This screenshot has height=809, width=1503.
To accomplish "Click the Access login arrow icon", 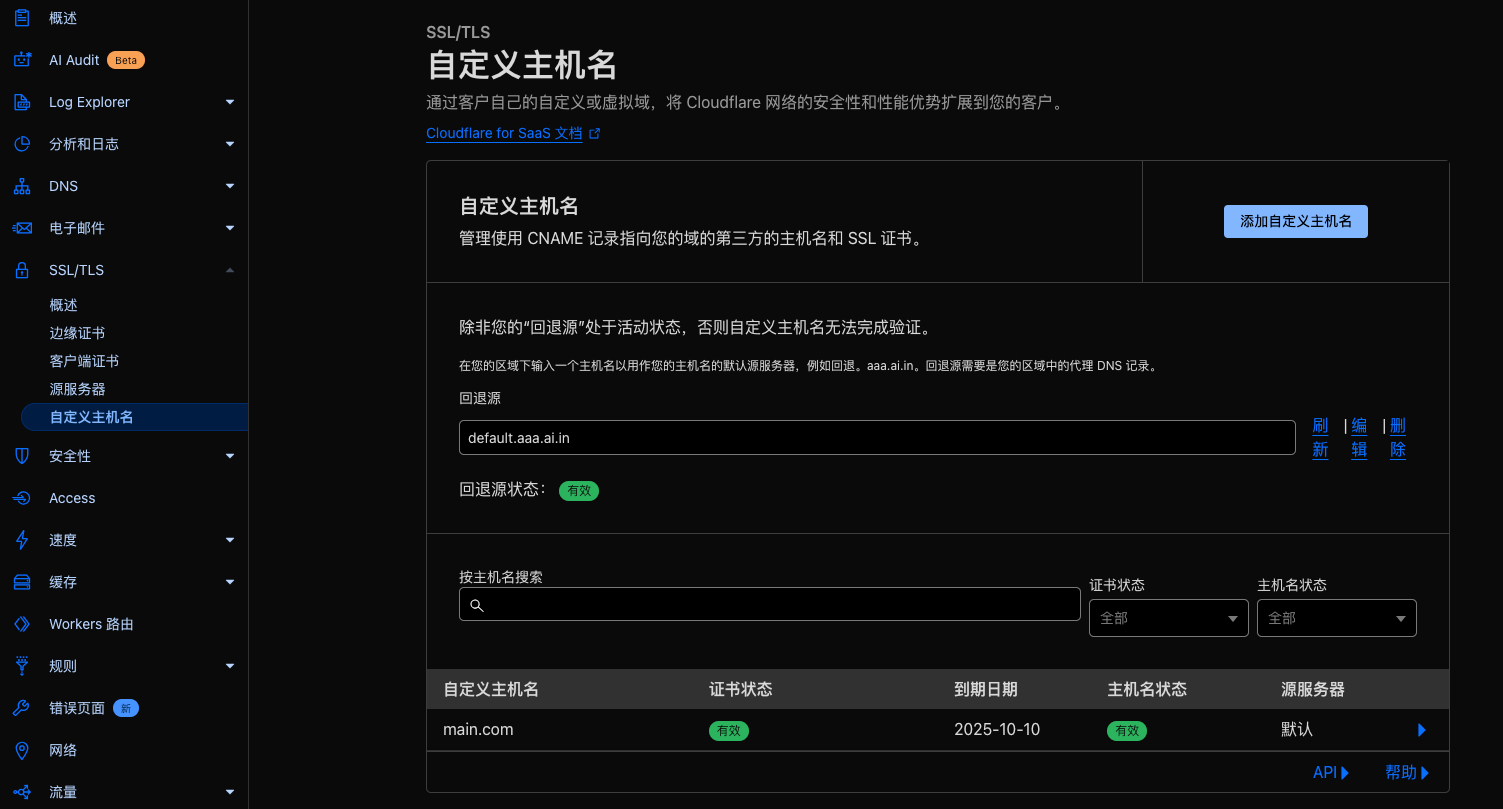I will point(22,498).
